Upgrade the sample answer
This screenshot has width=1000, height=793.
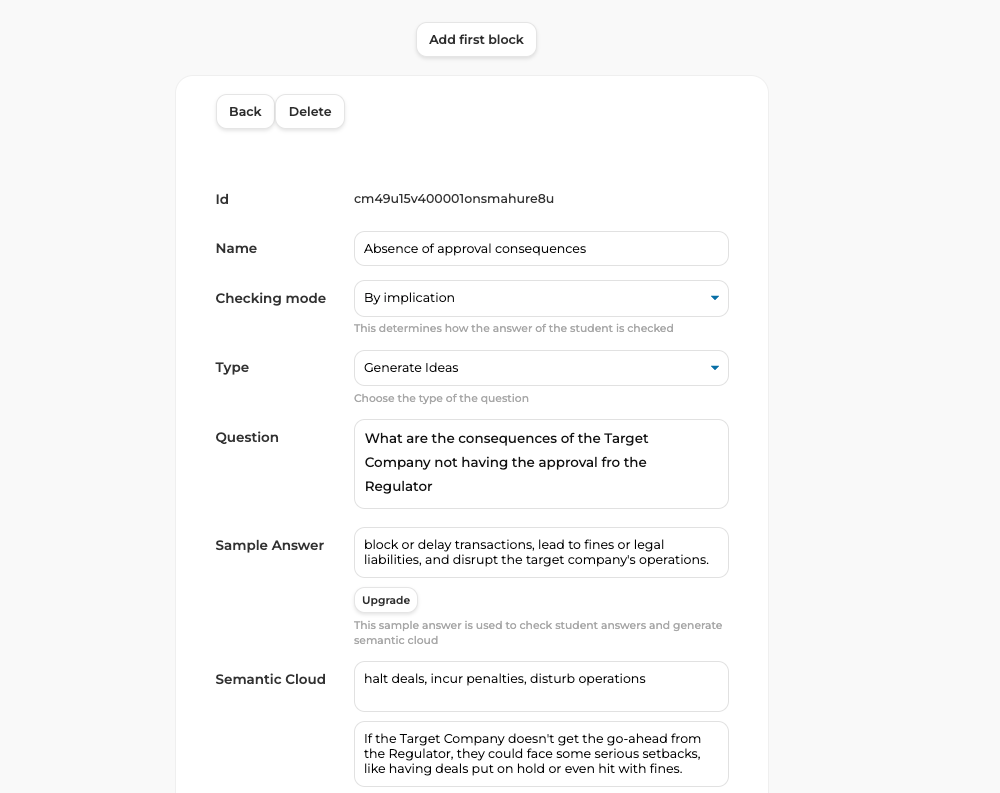pos(386,600)
